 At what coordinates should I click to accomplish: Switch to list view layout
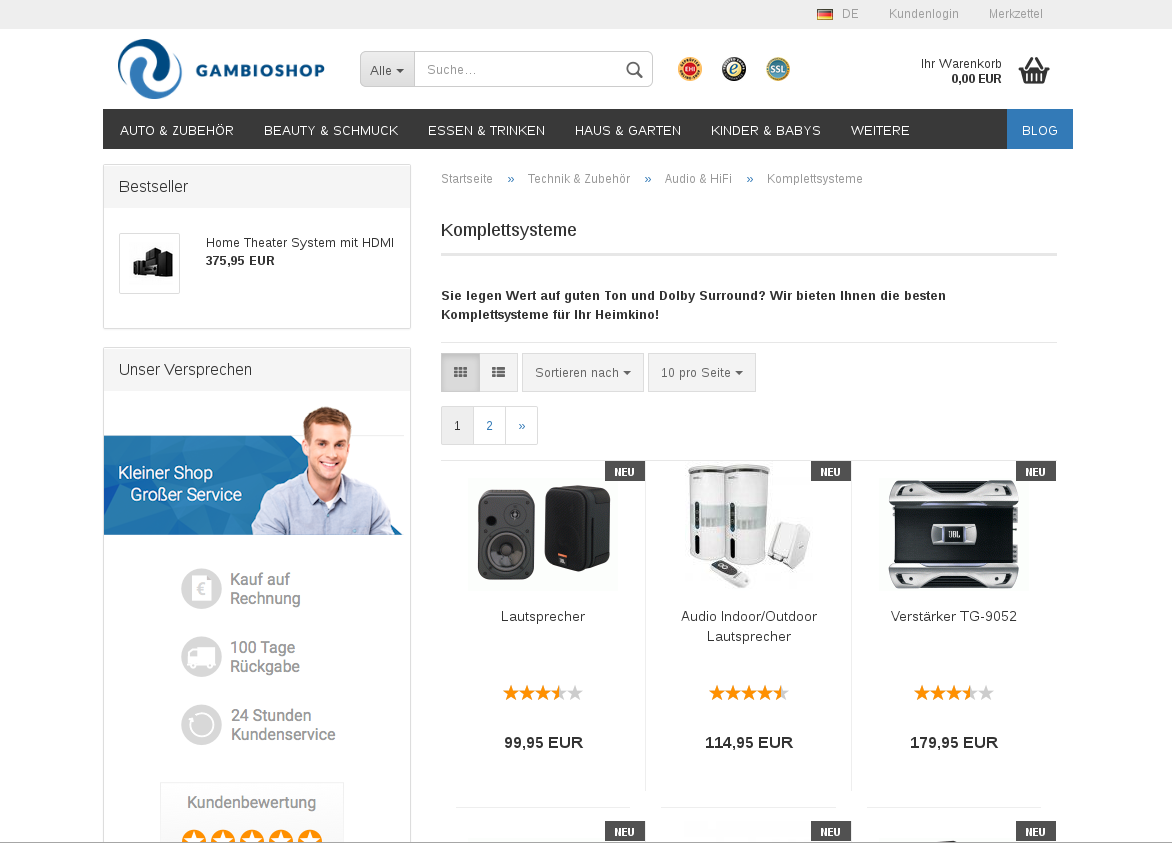pos(499,372)
